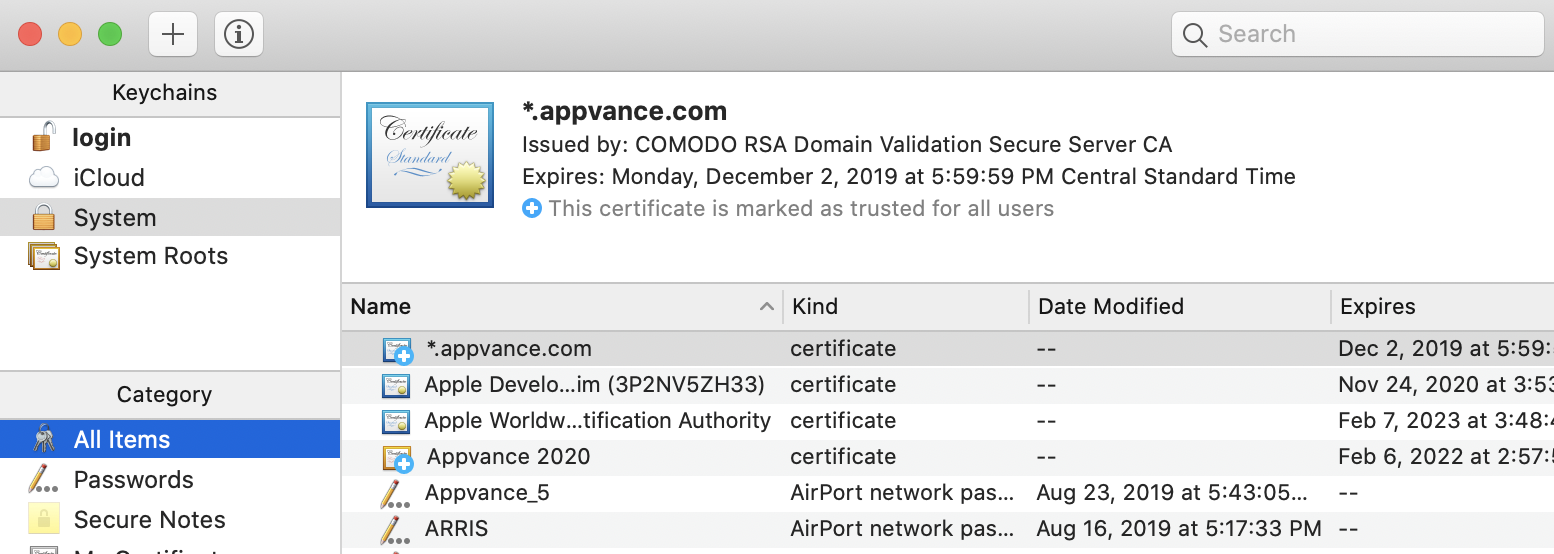The image size is (1554, 554).
Task: Select the Secure Notes category
Action: [170, 519]
